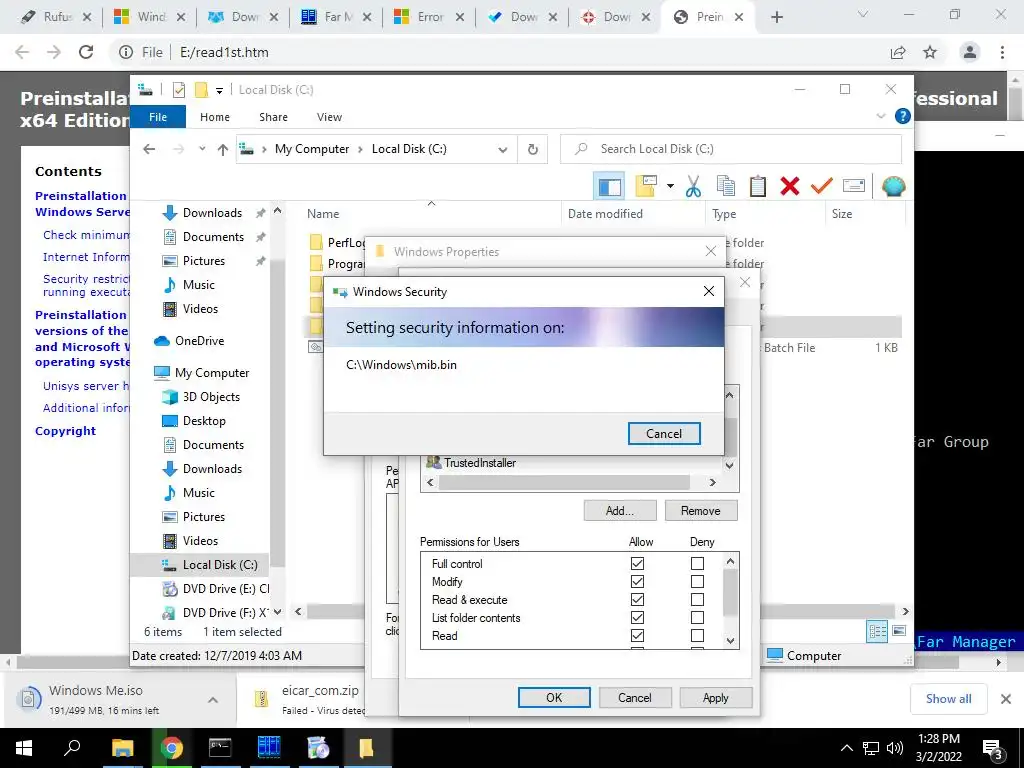Switch Explorer to large icons view
Screen dimensions: 1024x768
click(899, 631)
